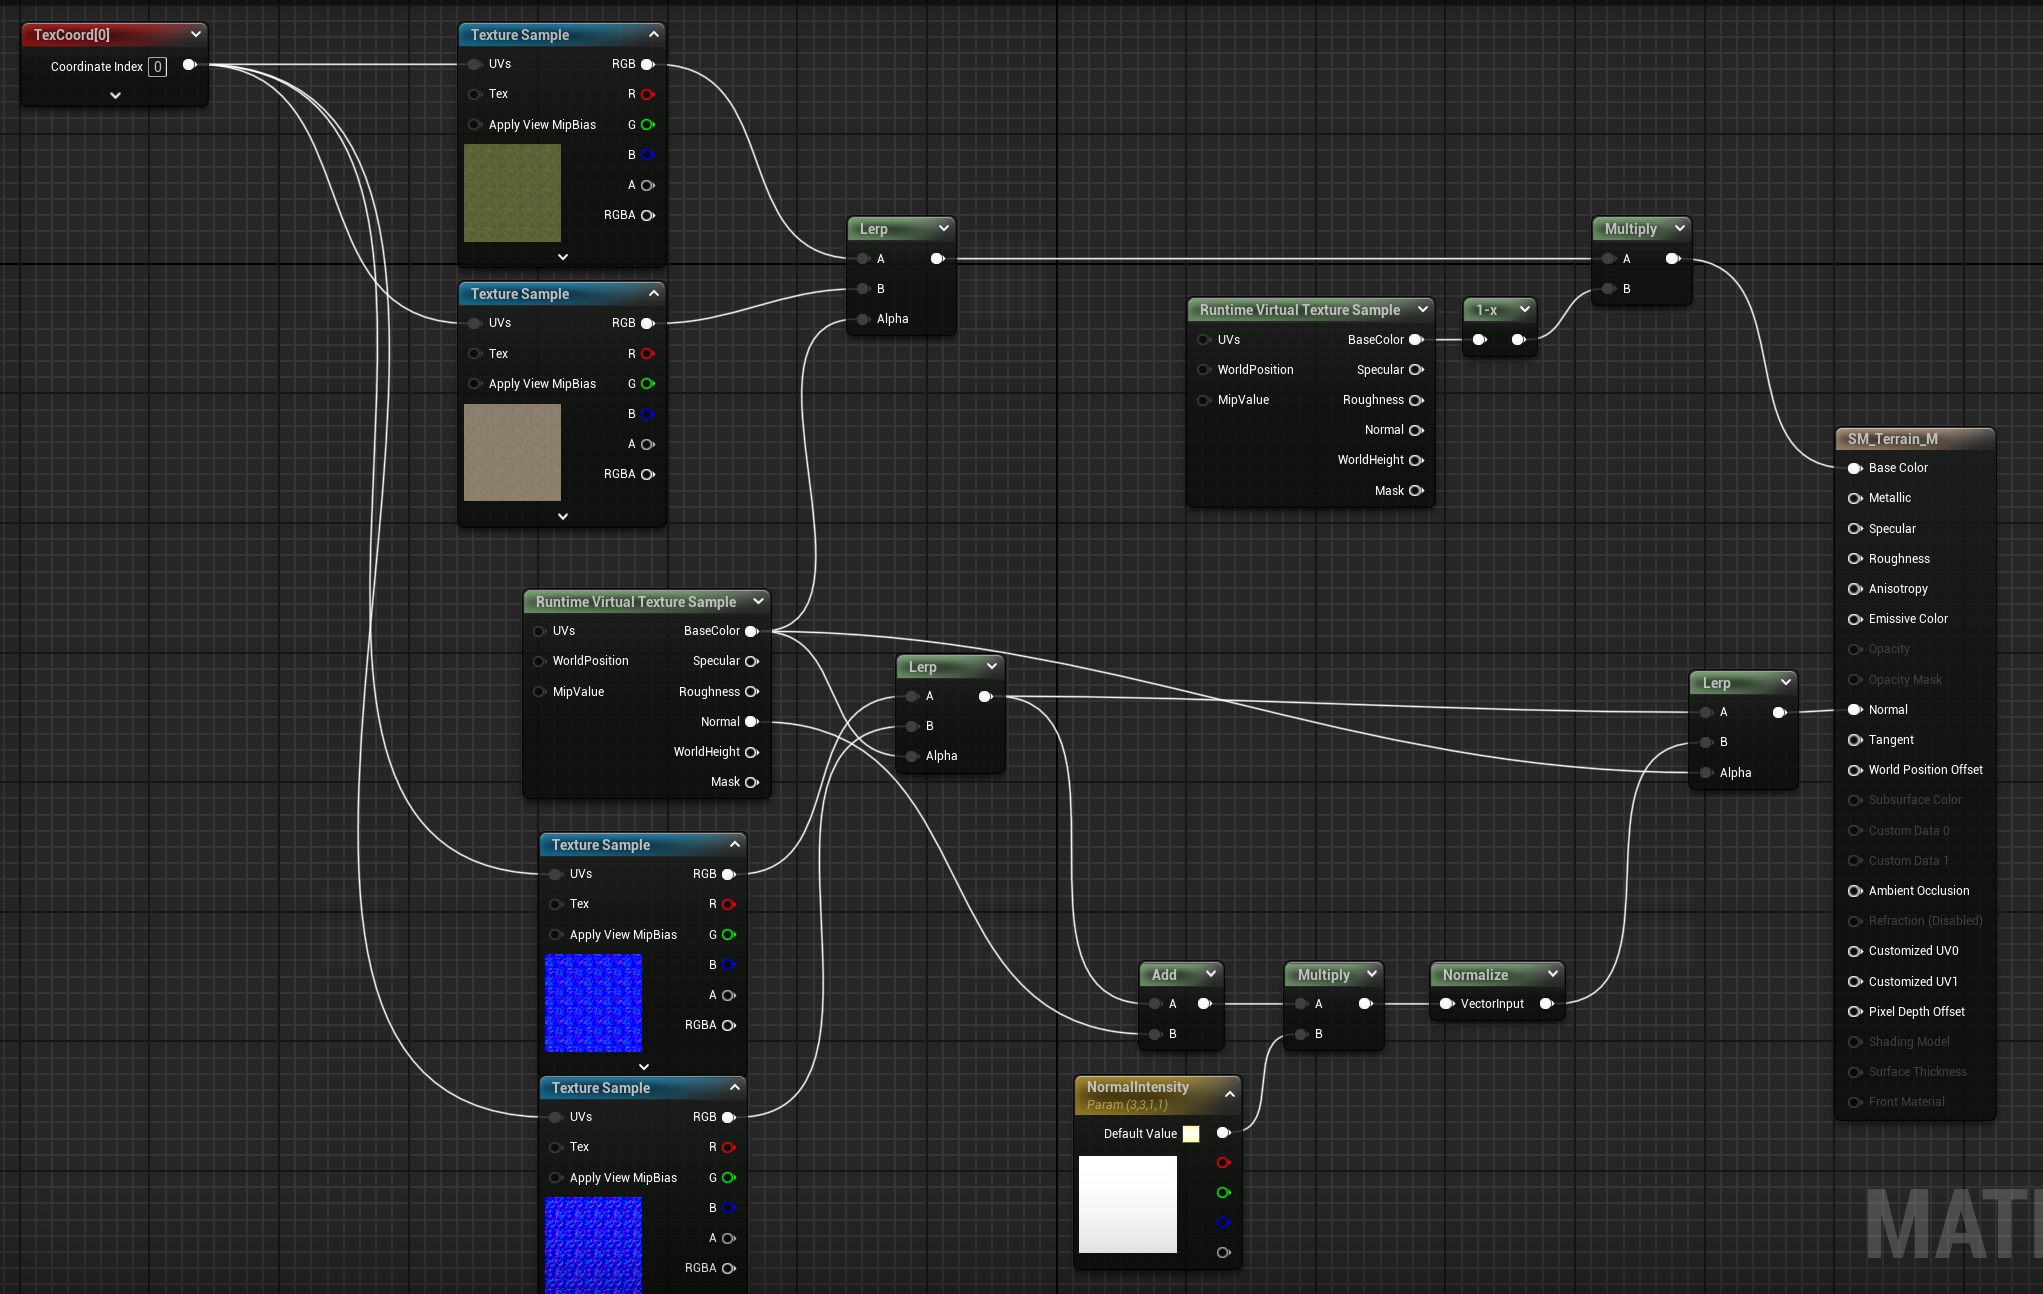Toggle World Position Offset input pin
The width and height of the screenshot is (2043, 1294).
tap(1855, 770)
